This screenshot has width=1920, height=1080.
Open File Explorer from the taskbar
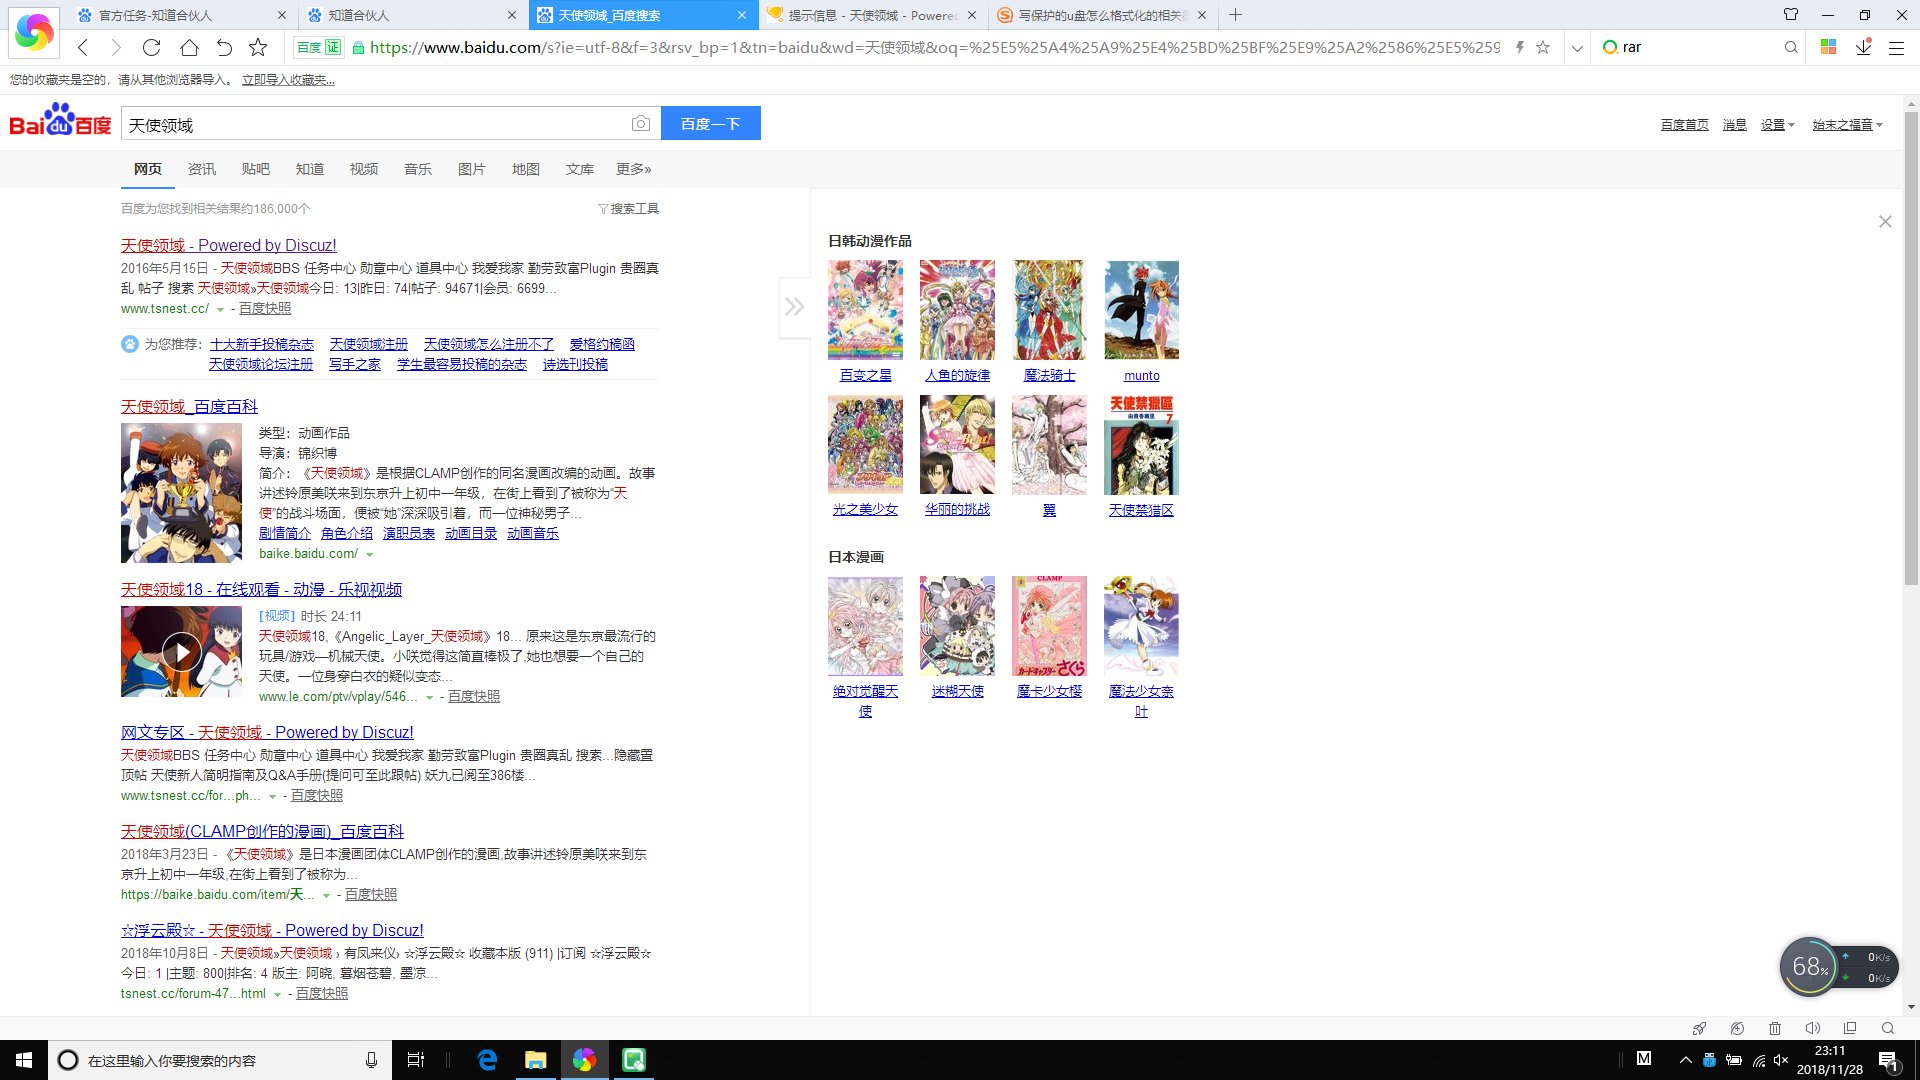point(536,1060)
